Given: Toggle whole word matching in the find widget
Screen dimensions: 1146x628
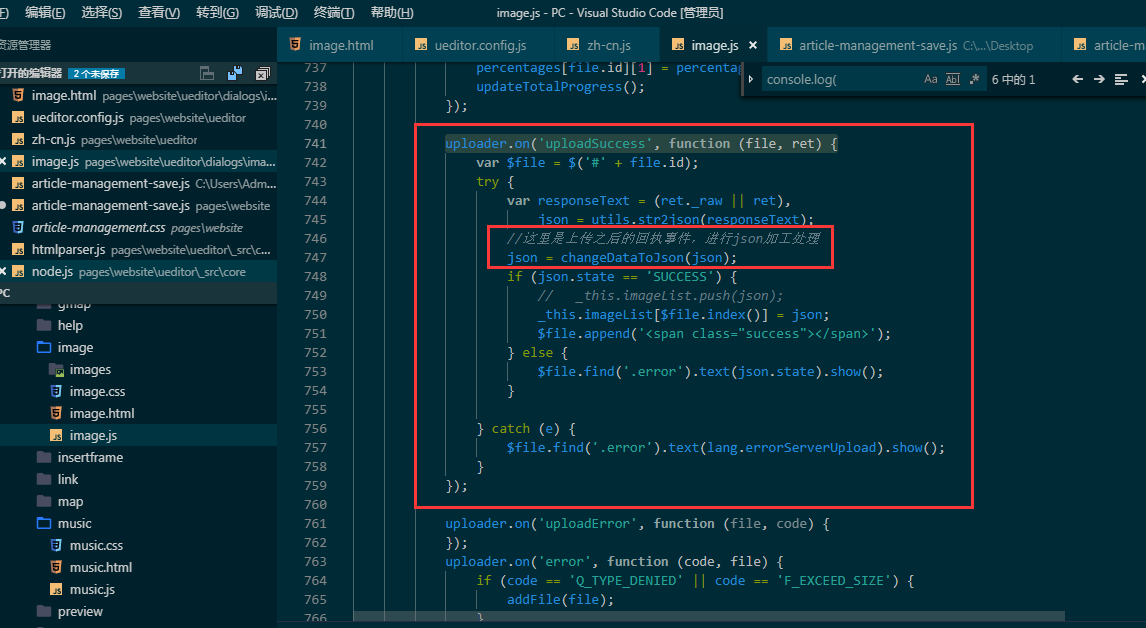Looking at the screenshot, I should tap(952, 79).
